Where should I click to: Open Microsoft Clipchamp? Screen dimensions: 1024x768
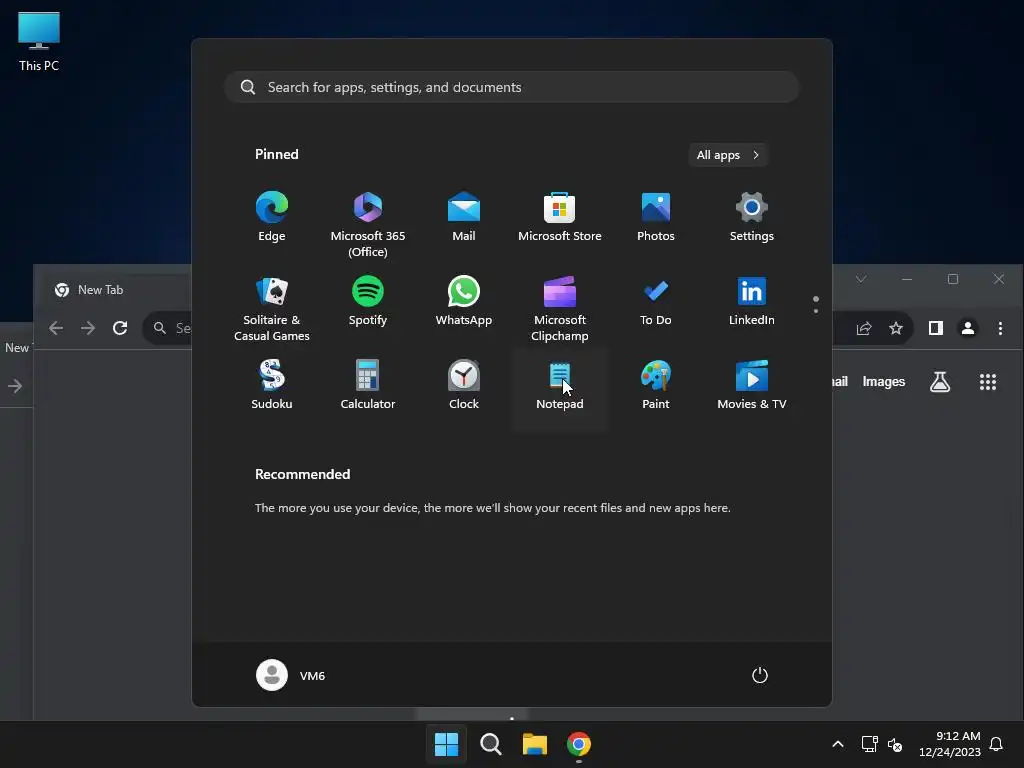click(x=560, y=309)
